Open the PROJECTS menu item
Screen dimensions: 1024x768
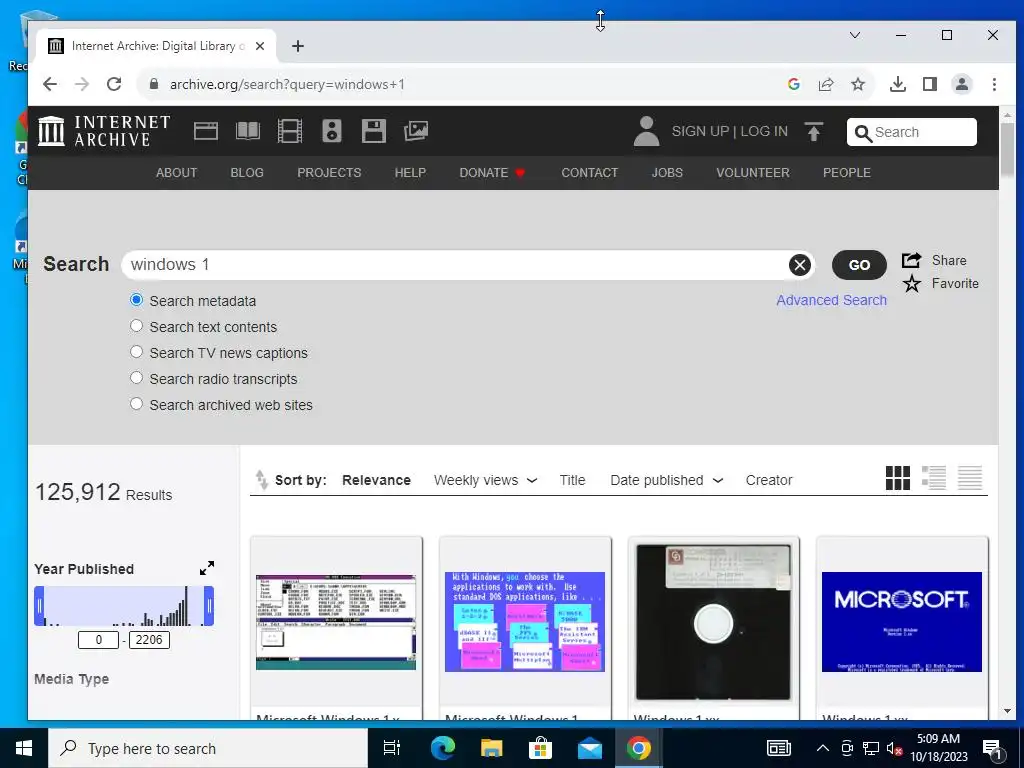329,172
